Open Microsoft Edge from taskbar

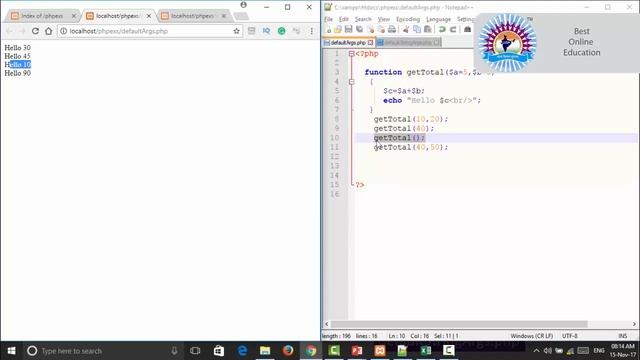click(x=242, y=351)
